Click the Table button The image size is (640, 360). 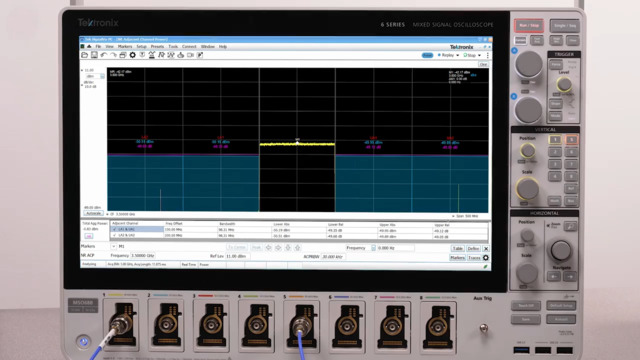coord(458,249)
